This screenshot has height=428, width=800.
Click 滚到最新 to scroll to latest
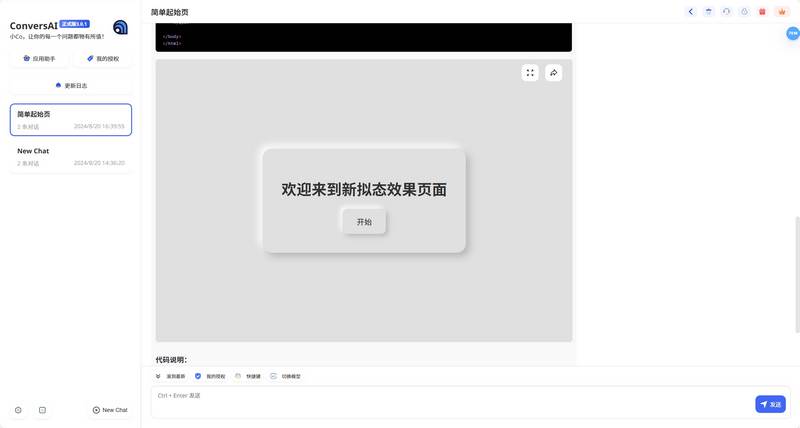[x=170, y=376]
